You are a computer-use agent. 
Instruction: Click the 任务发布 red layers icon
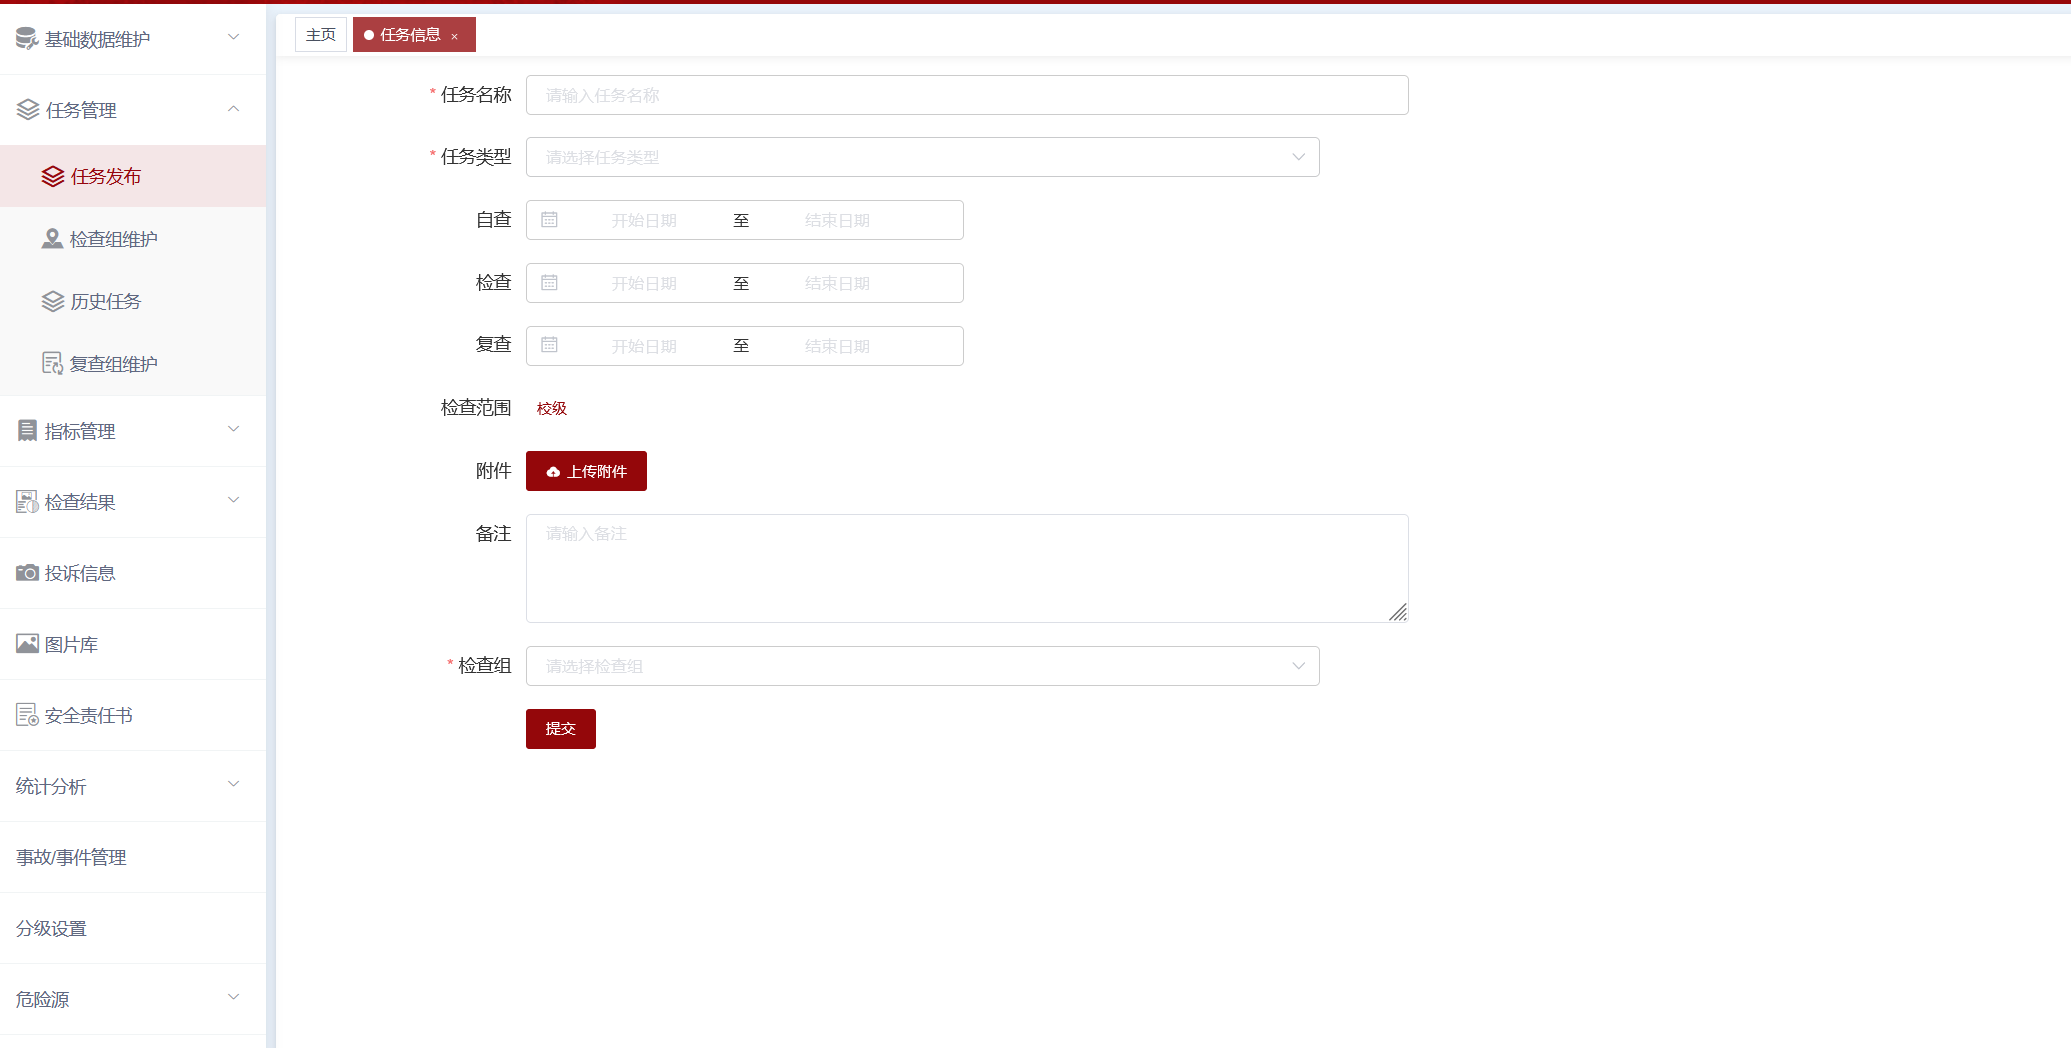[53, 177]
